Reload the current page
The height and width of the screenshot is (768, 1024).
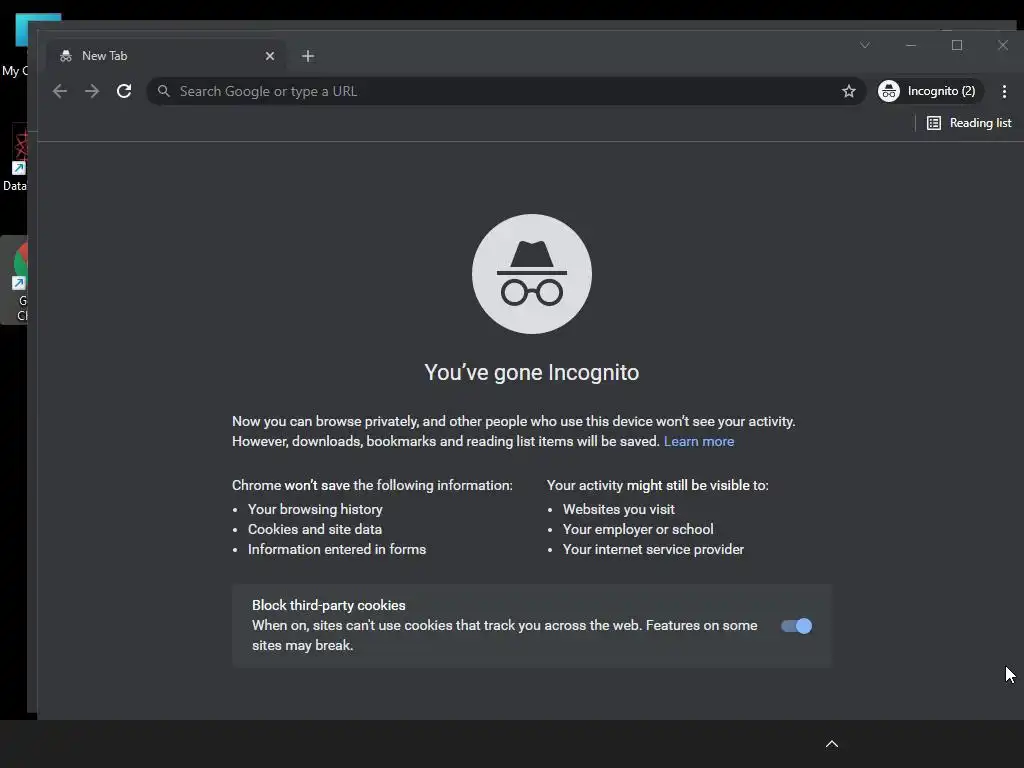point(124,91)
